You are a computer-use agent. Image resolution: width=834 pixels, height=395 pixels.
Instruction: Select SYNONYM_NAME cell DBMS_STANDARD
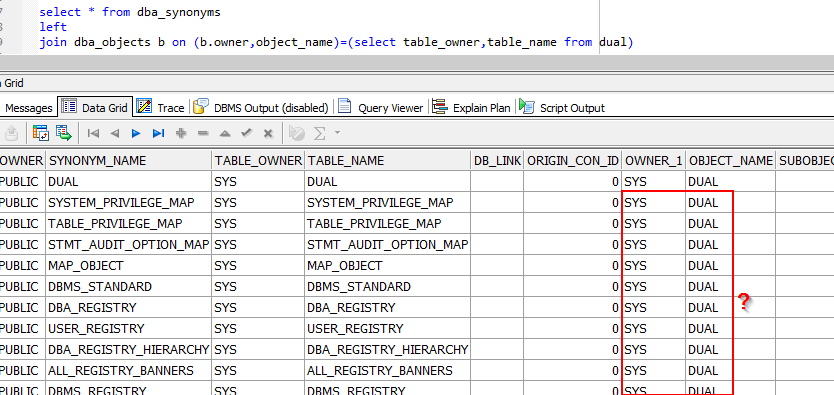pos(128,287)
